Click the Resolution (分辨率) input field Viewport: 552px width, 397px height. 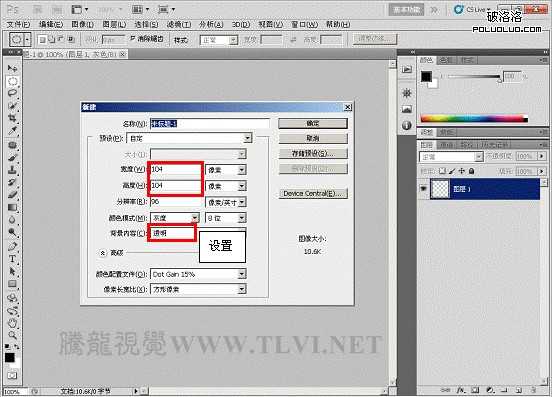click(176, 202)
